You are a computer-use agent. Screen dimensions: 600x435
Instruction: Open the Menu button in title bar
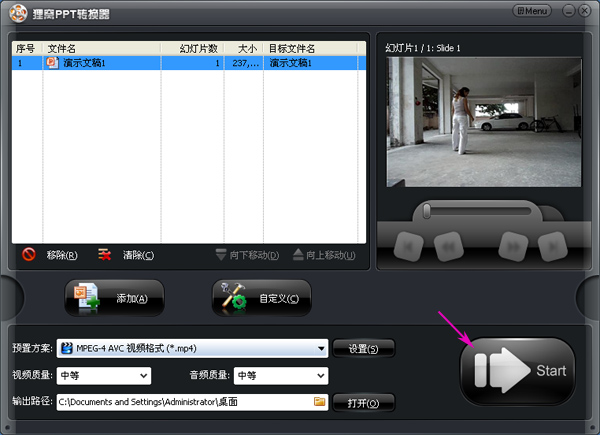[x=532, y=11]
